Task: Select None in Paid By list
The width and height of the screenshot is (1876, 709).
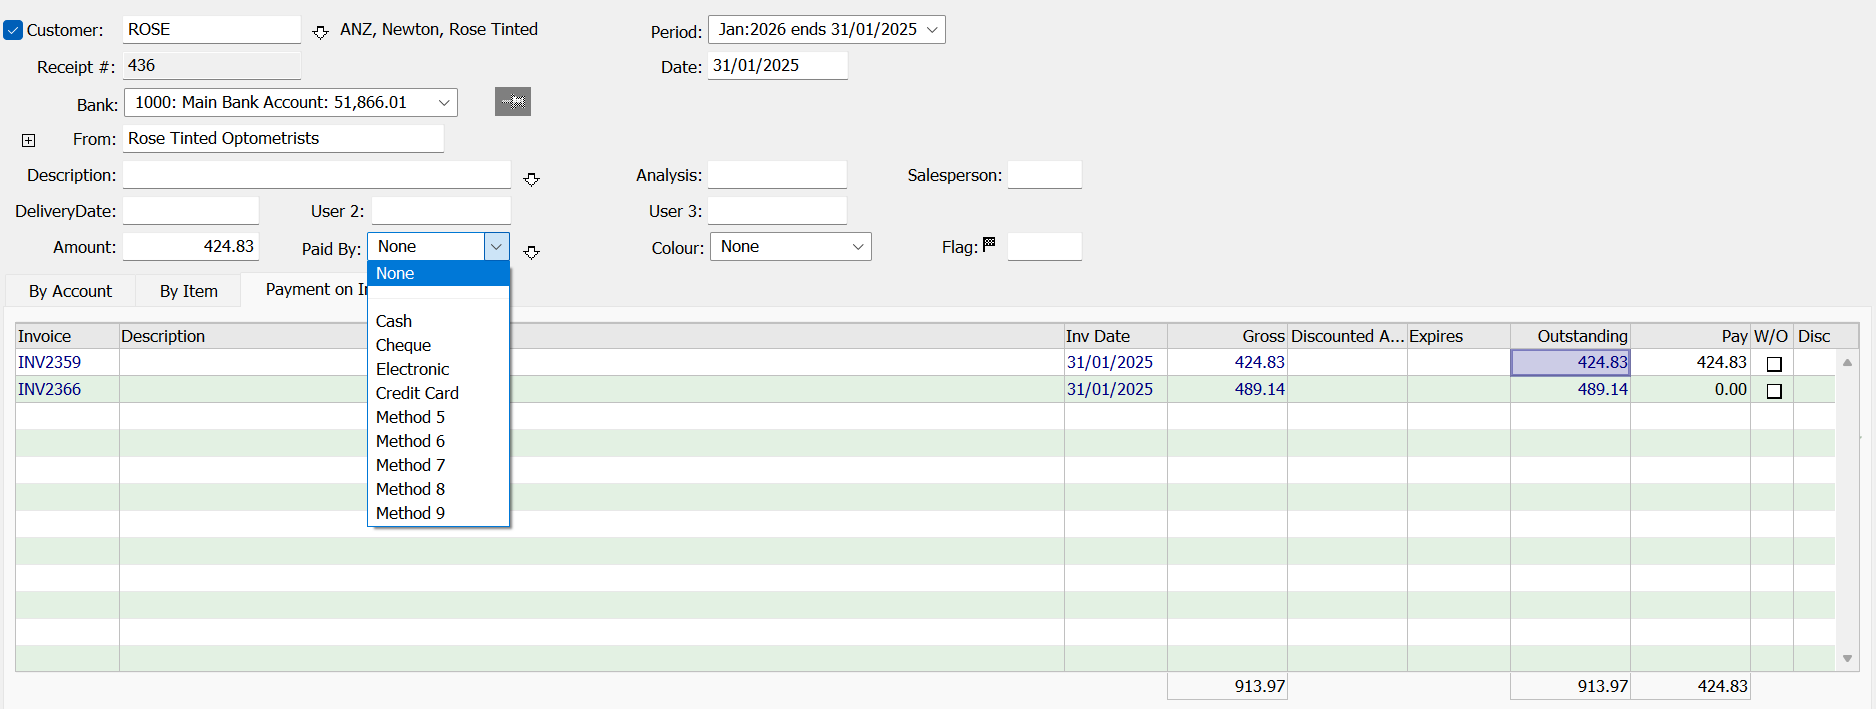Action: 439,273
